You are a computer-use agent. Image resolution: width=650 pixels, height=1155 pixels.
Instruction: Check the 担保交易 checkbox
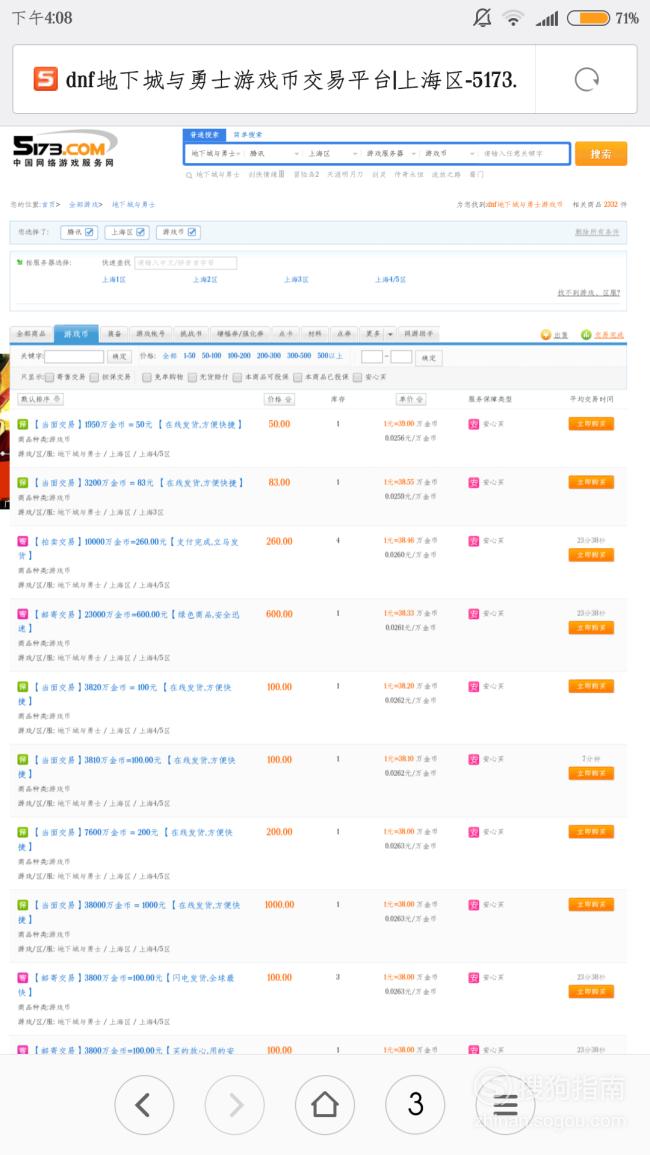click(x=94, y=377)
